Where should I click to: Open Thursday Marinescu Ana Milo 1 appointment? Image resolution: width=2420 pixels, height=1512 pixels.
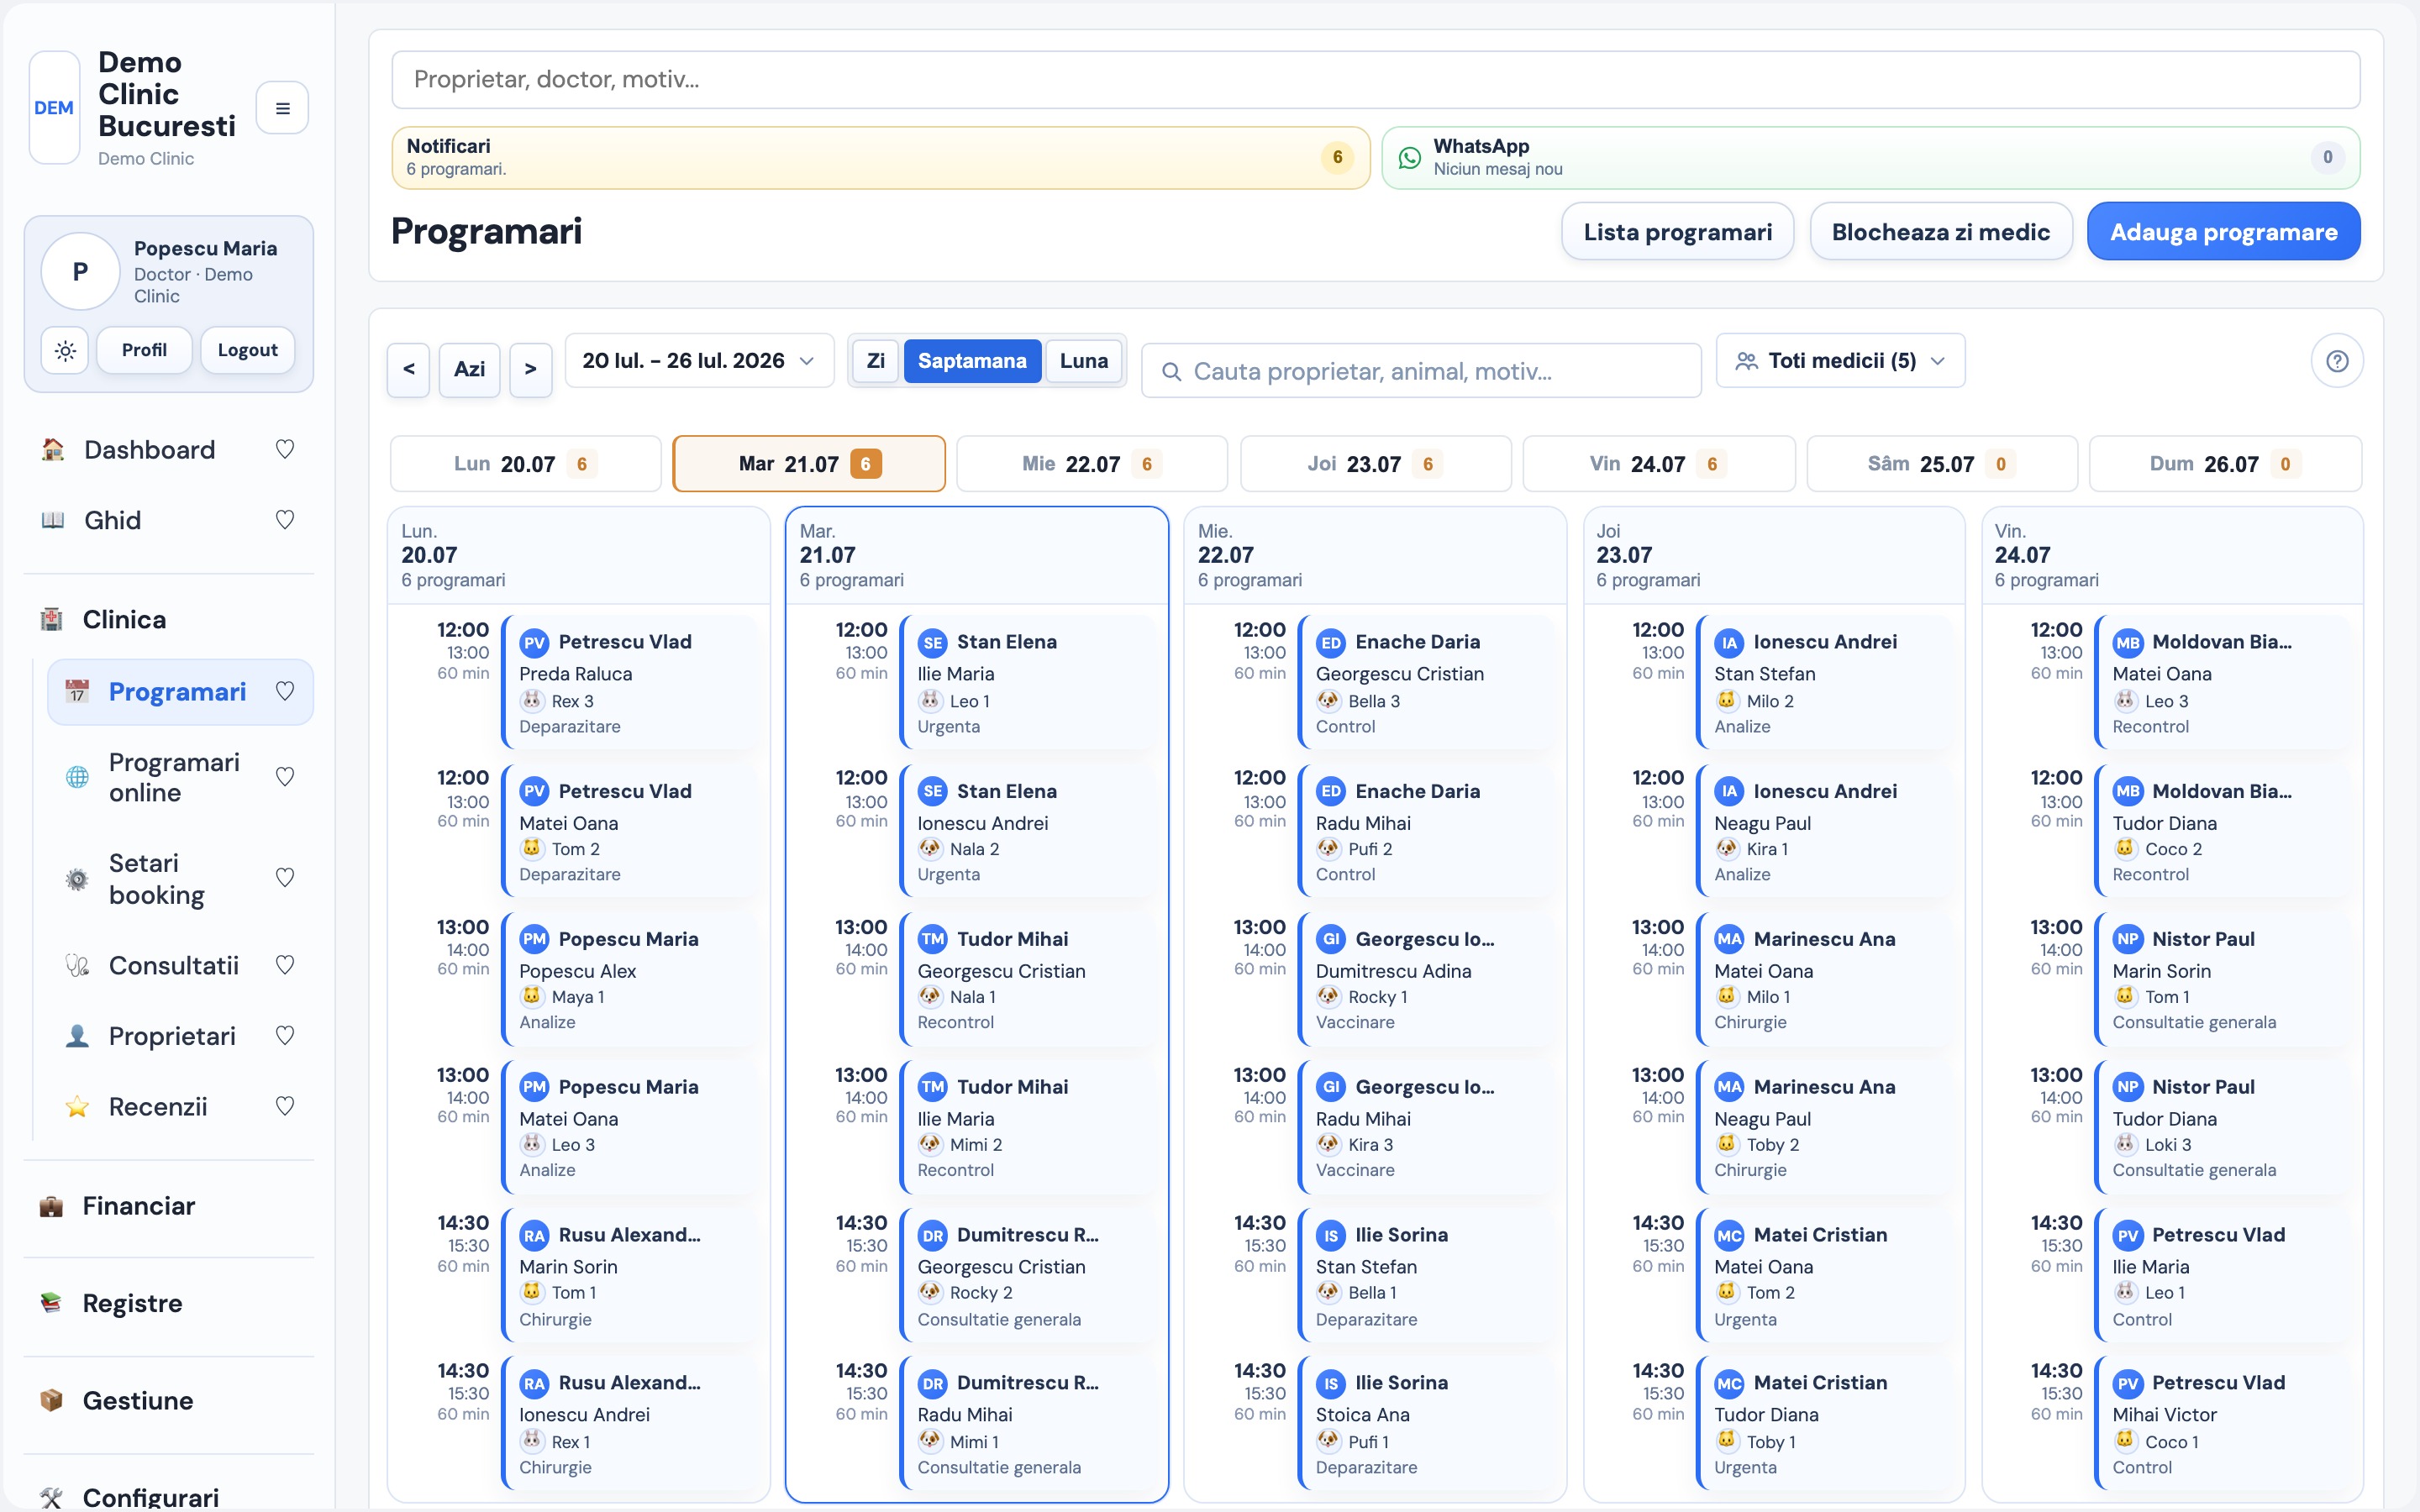click(1824, 979)
